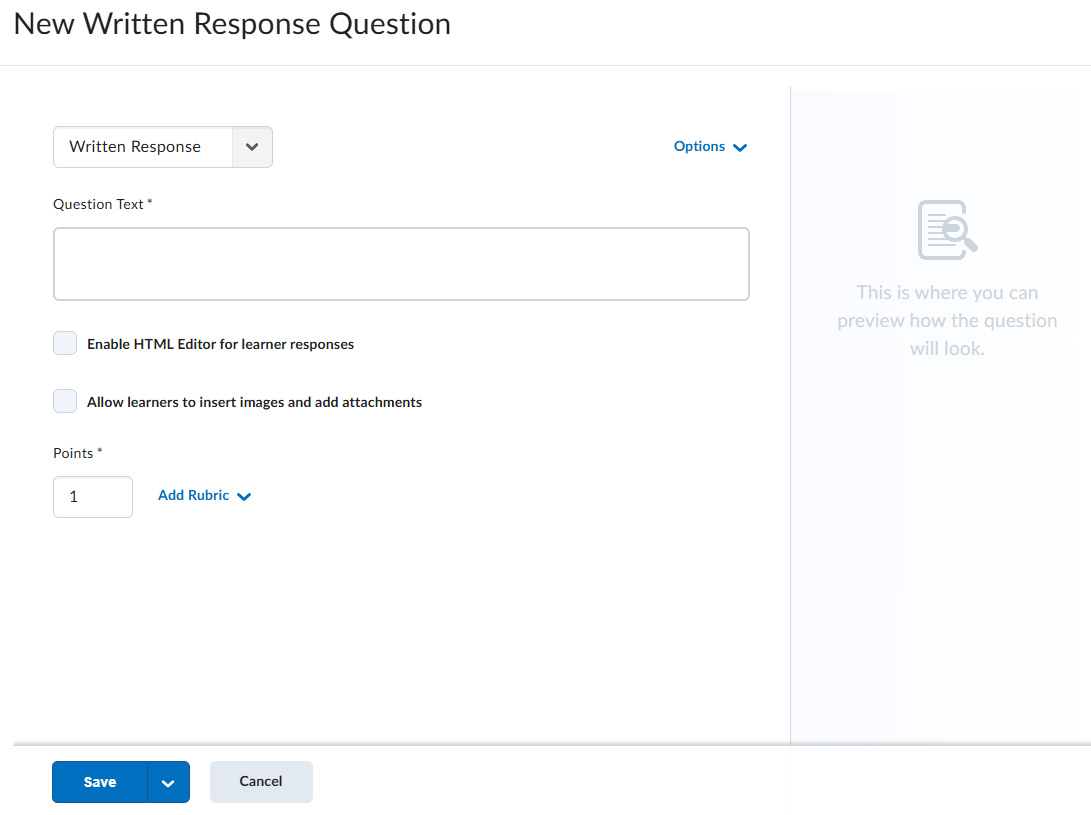Click the Save button's dropdown chevron
The width and height of the screenshot is (1091, 815).
pyautogui.click(x=168, y=782)
